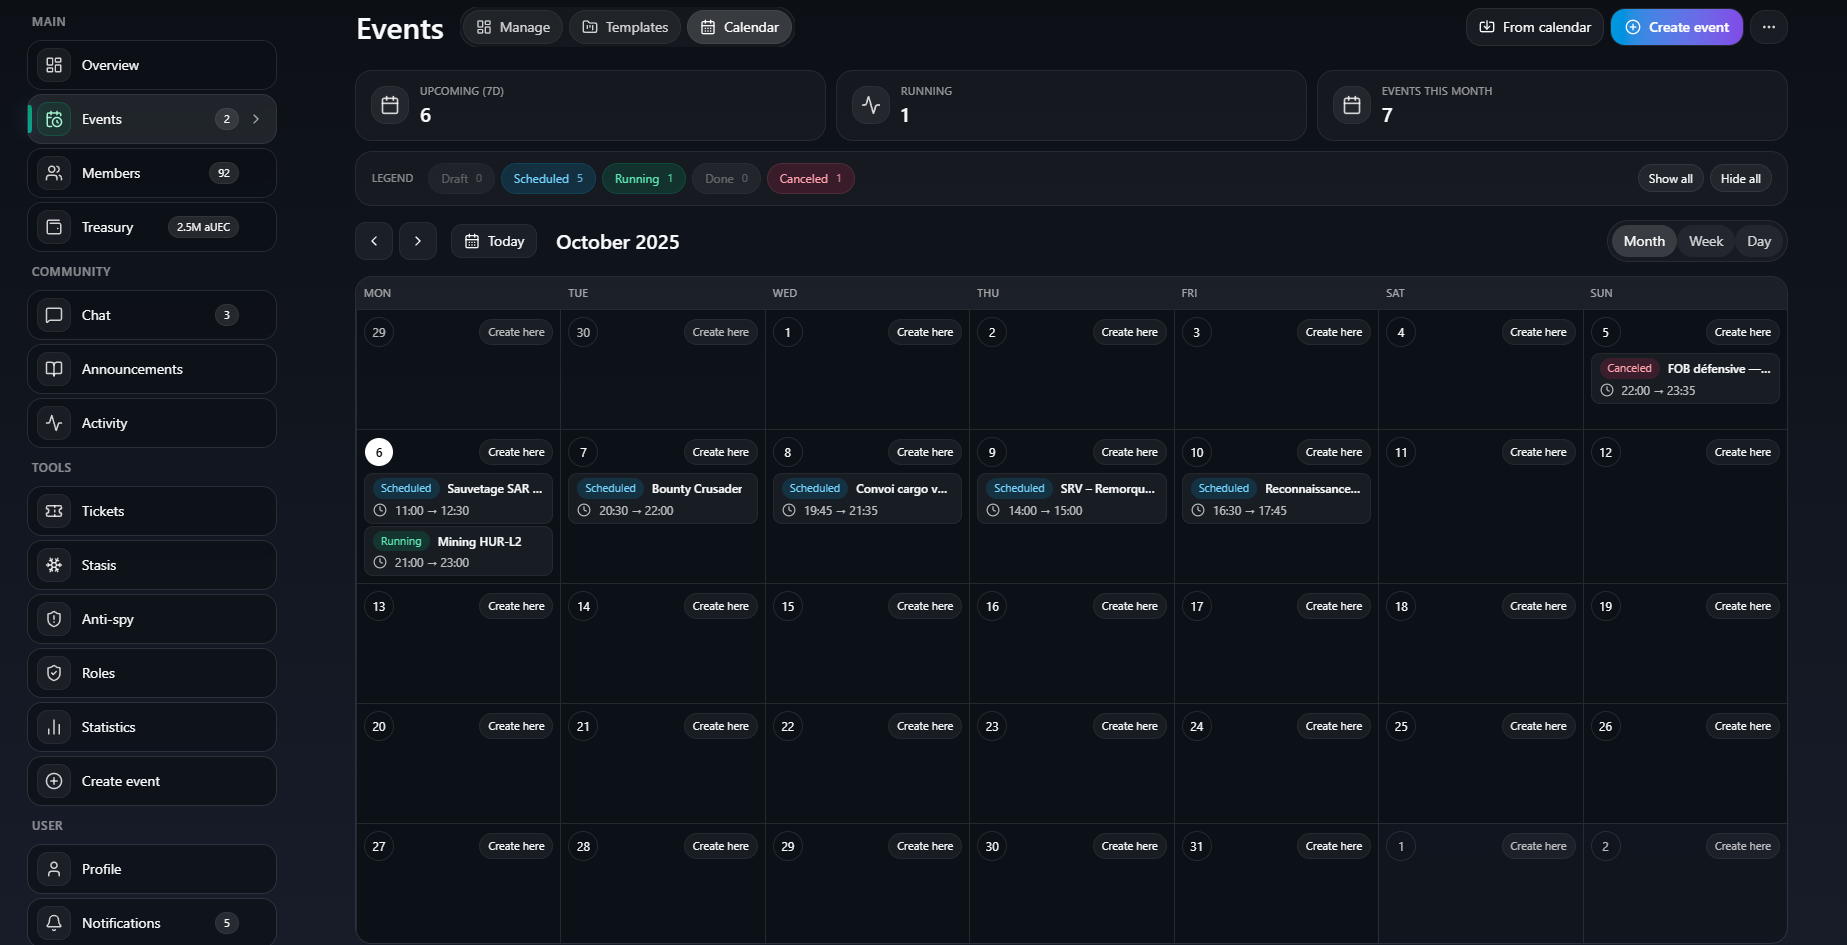Click the Tickets icon in Tools

click(54, 511)
